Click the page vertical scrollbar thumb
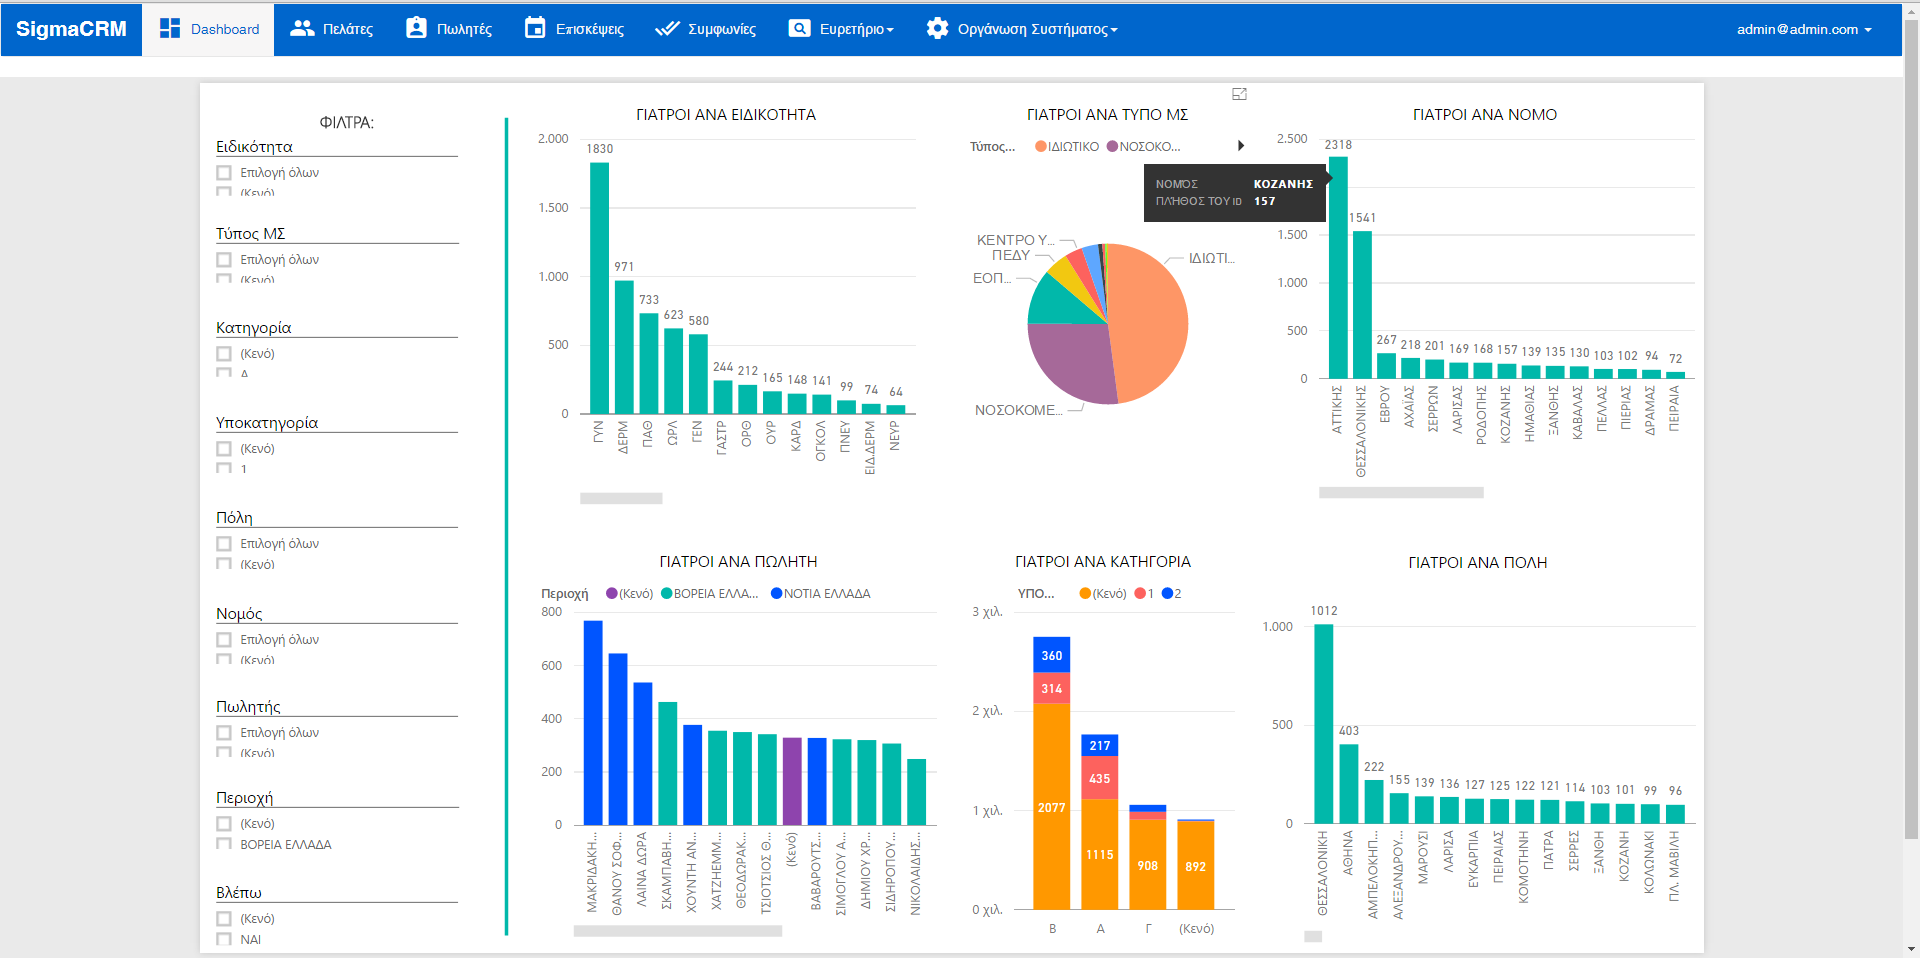1920x958 pixels. point(1911,430)
